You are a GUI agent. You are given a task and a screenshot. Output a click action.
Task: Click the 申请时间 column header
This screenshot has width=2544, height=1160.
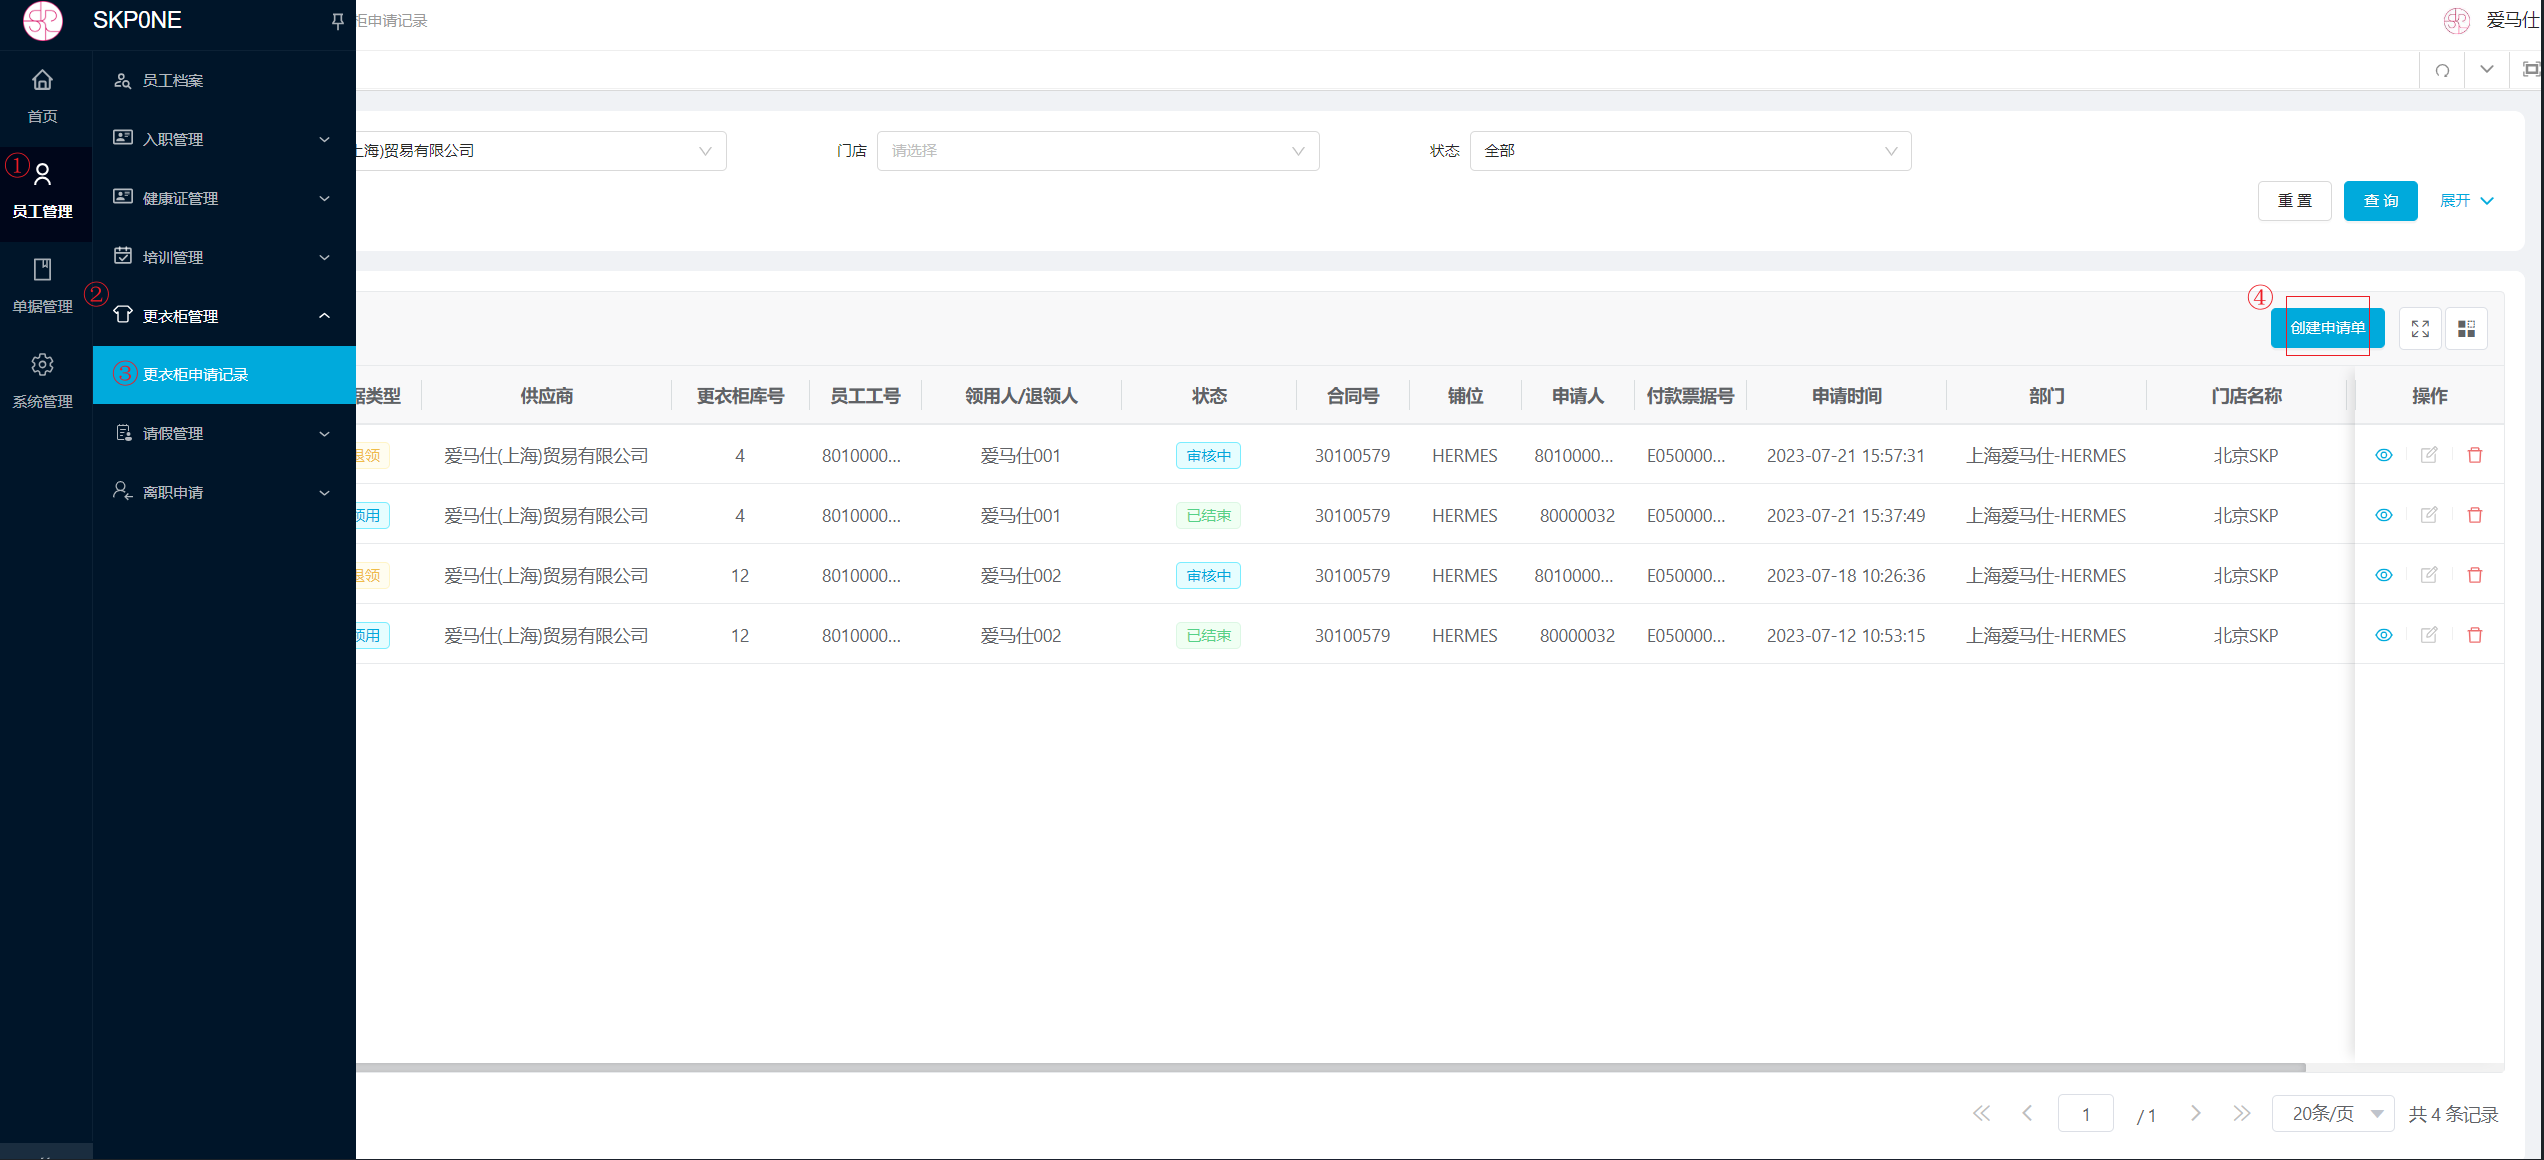pos(1846,396)
